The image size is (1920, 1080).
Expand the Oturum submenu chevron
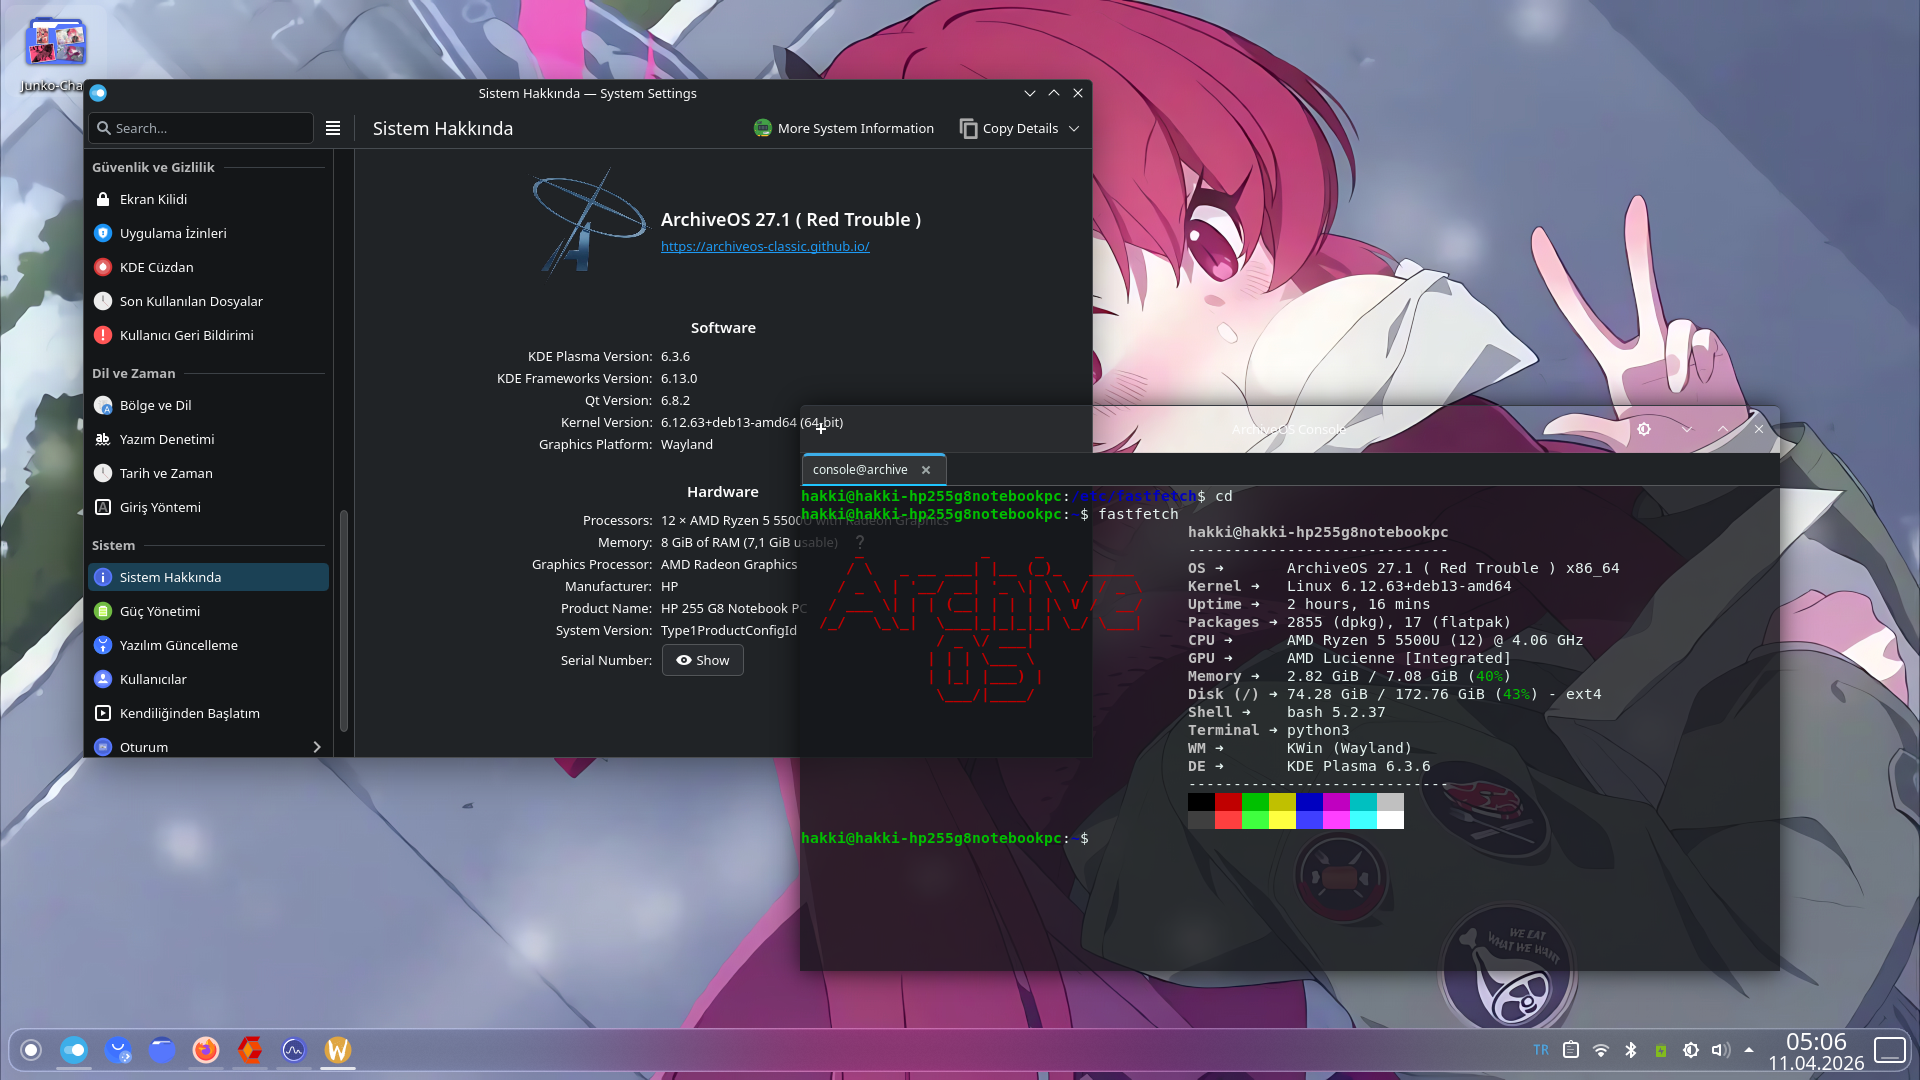[317, 747]
